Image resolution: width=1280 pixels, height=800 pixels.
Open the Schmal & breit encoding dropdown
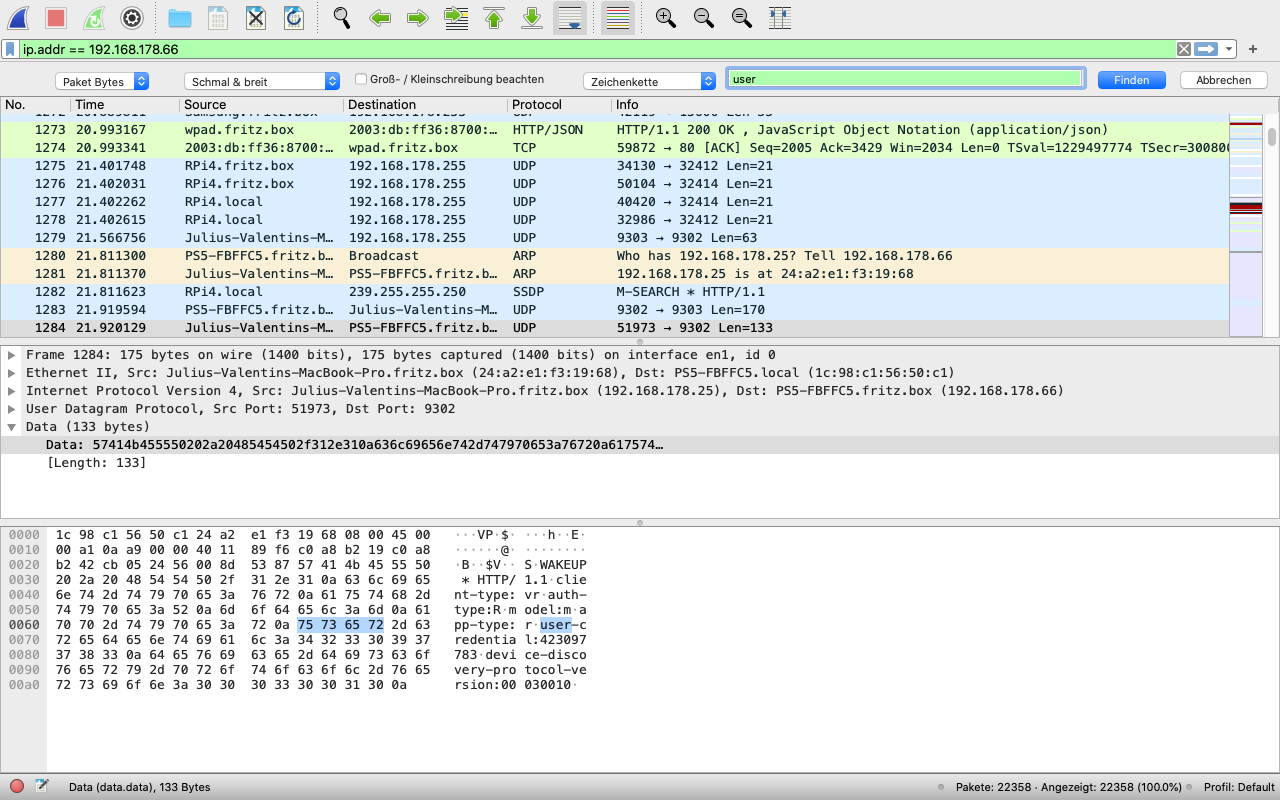point(262,81)
